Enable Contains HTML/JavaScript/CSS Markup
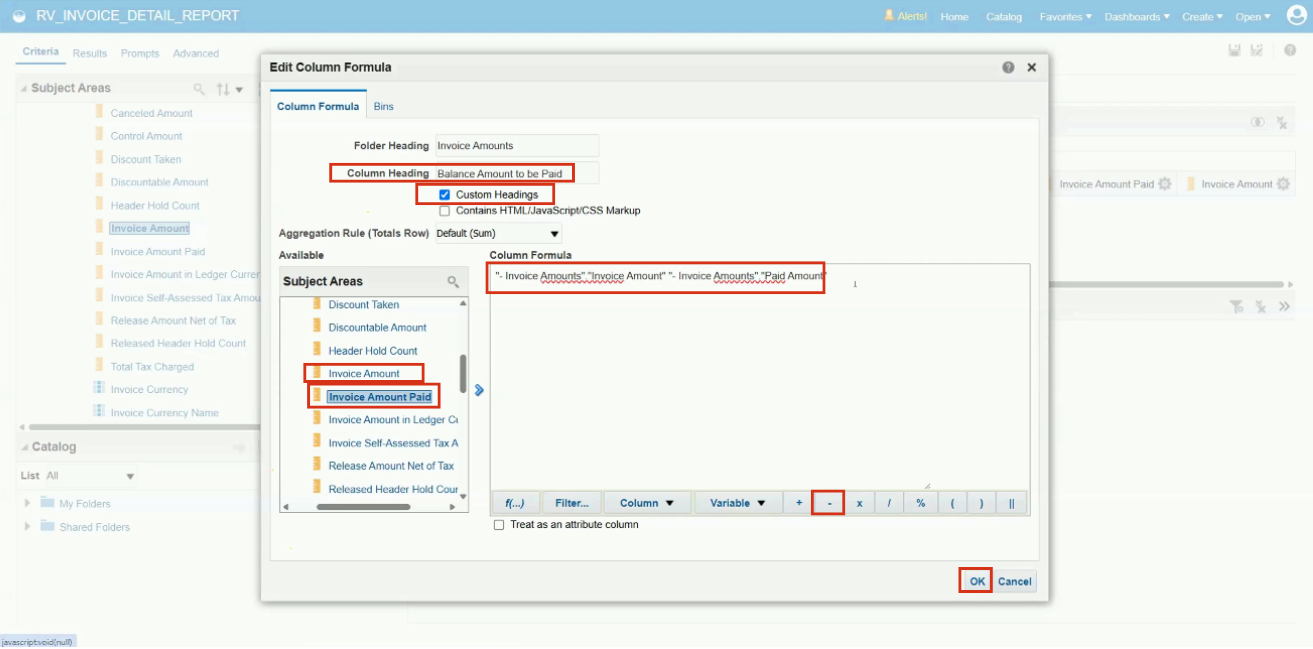Image resolution: width=1313 pixels, height=649 pixels. [x=443, y=210]
